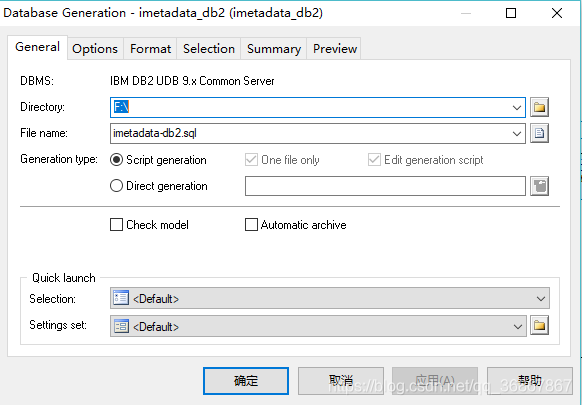Click the DBMS value IBM DB2 UDB 9.x Common Server
The image size is (582, 405).
tap(192, 81)
